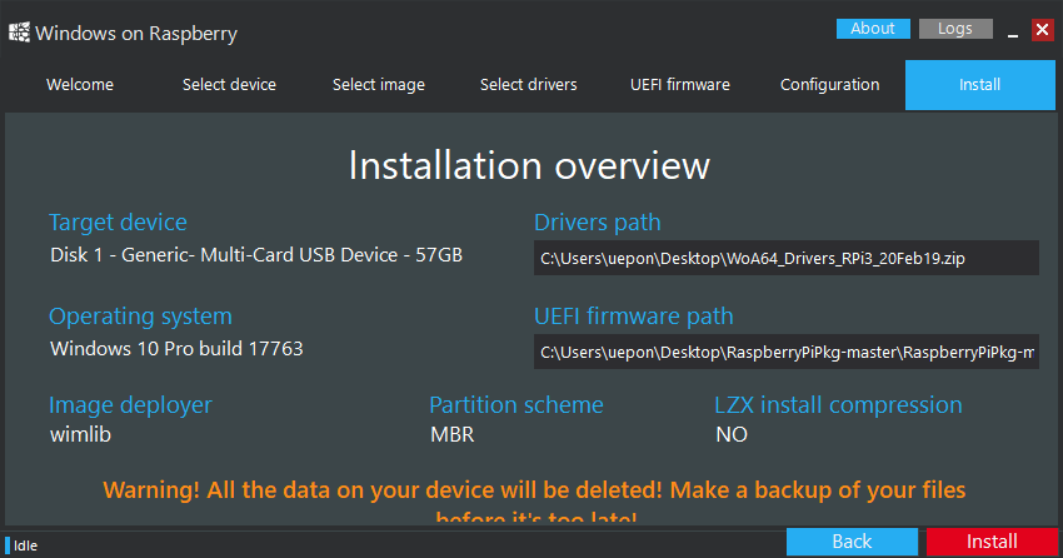Screen dimensions: 1063x558
Task: Select the highlighted Install tab
Action: 980,85
